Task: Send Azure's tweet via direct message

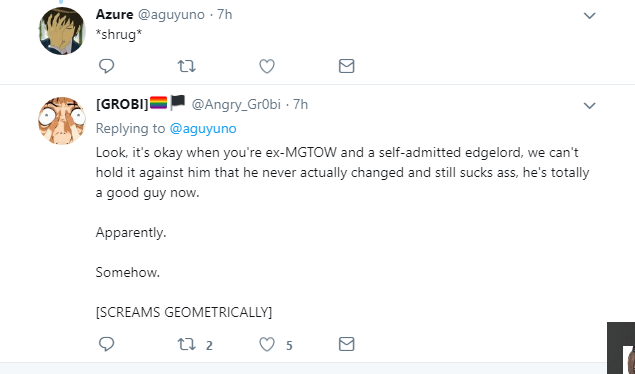Action: pyautogui.click(x=347, y=66)
